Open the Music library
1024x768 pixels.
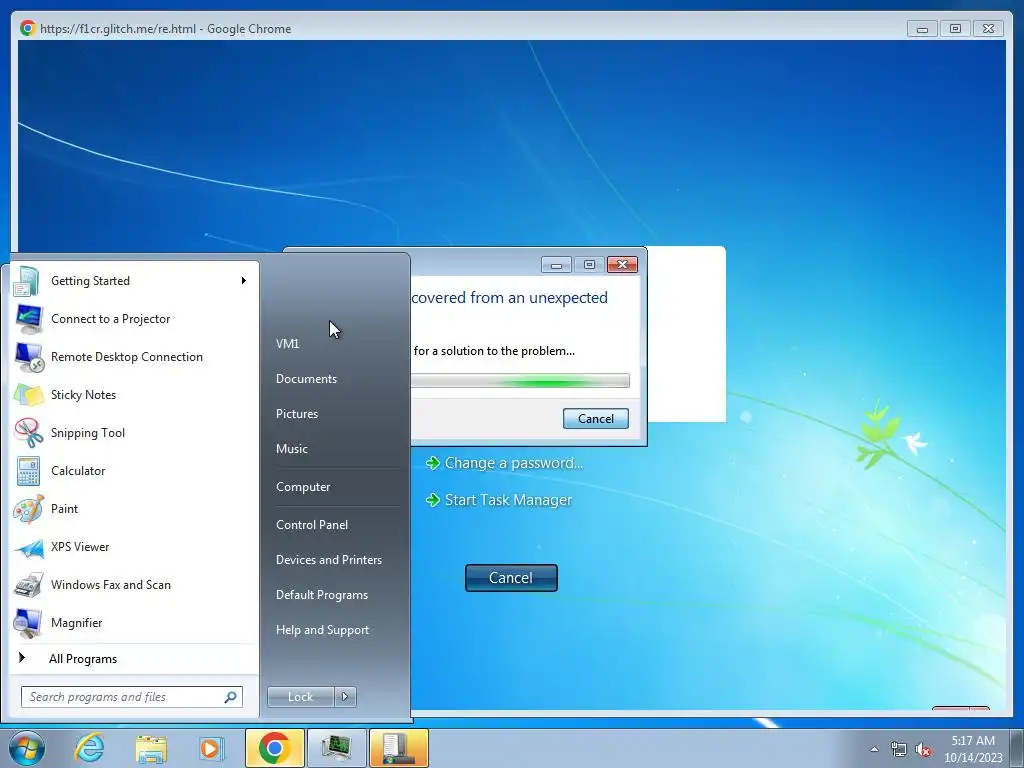pos(292,449)
